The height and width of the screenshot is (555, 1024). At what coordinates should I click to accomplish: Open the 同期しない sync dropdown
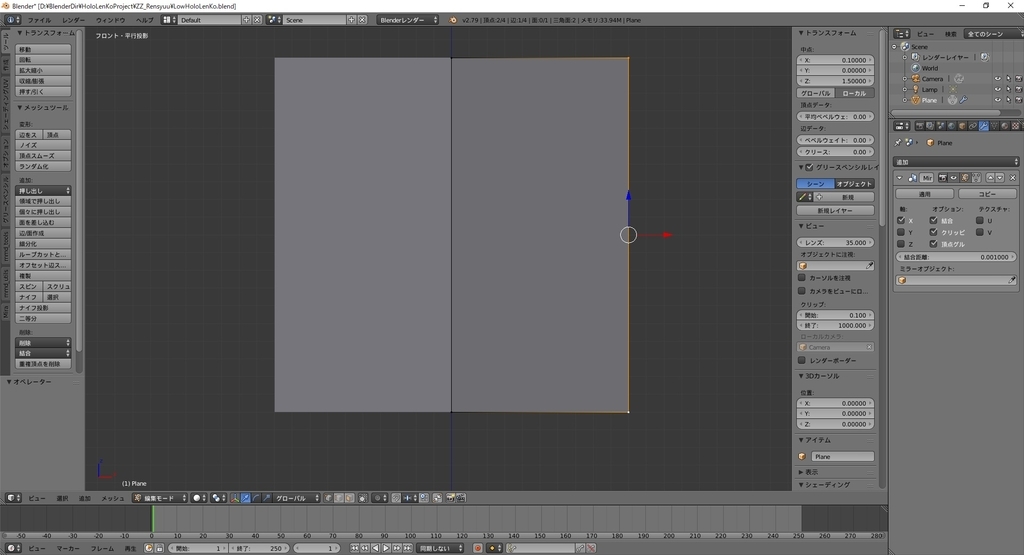441,548
